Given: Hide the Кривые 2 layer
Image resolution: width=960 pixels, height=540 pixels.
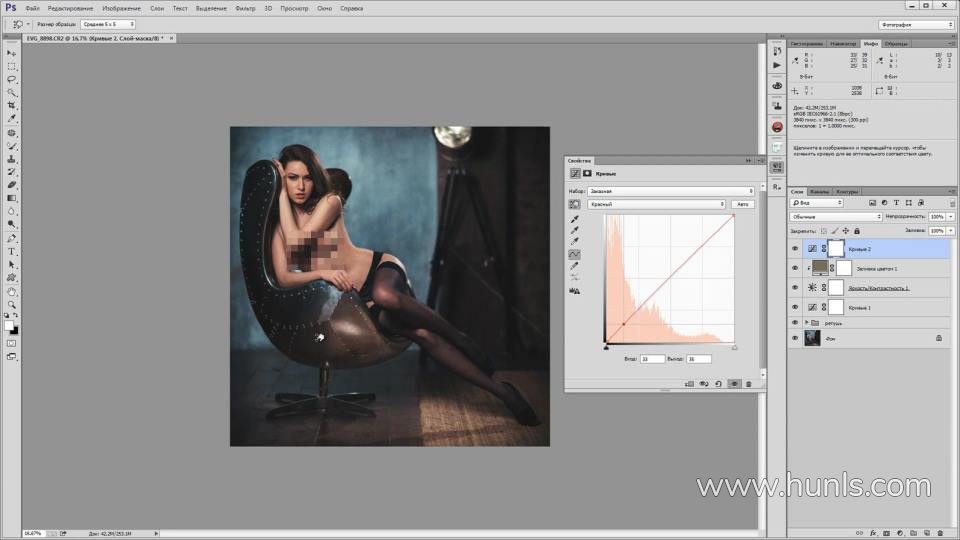Looking at the screenshot, I should point(795,249).
